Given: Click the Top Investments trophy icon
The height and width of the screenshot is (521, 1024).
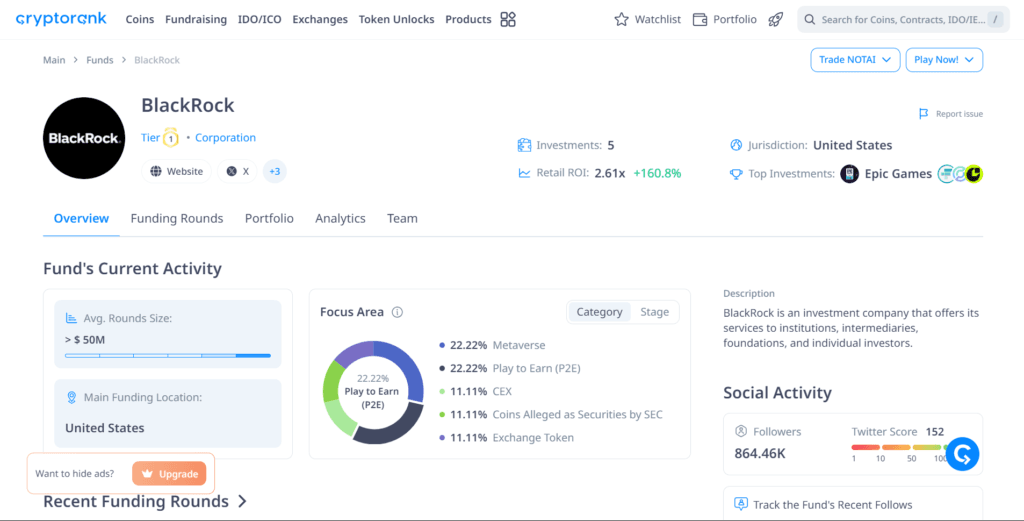Looking at the screenshot, I should coord(736,174).
